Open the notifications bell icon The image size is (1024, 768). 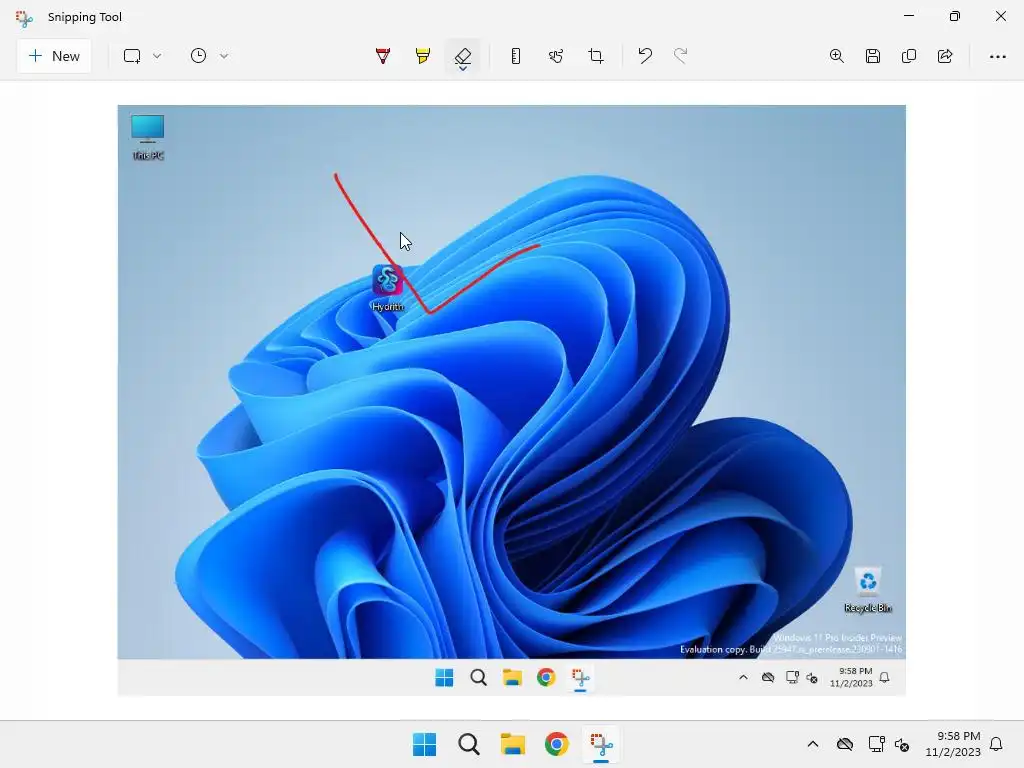tap(997, 744)
